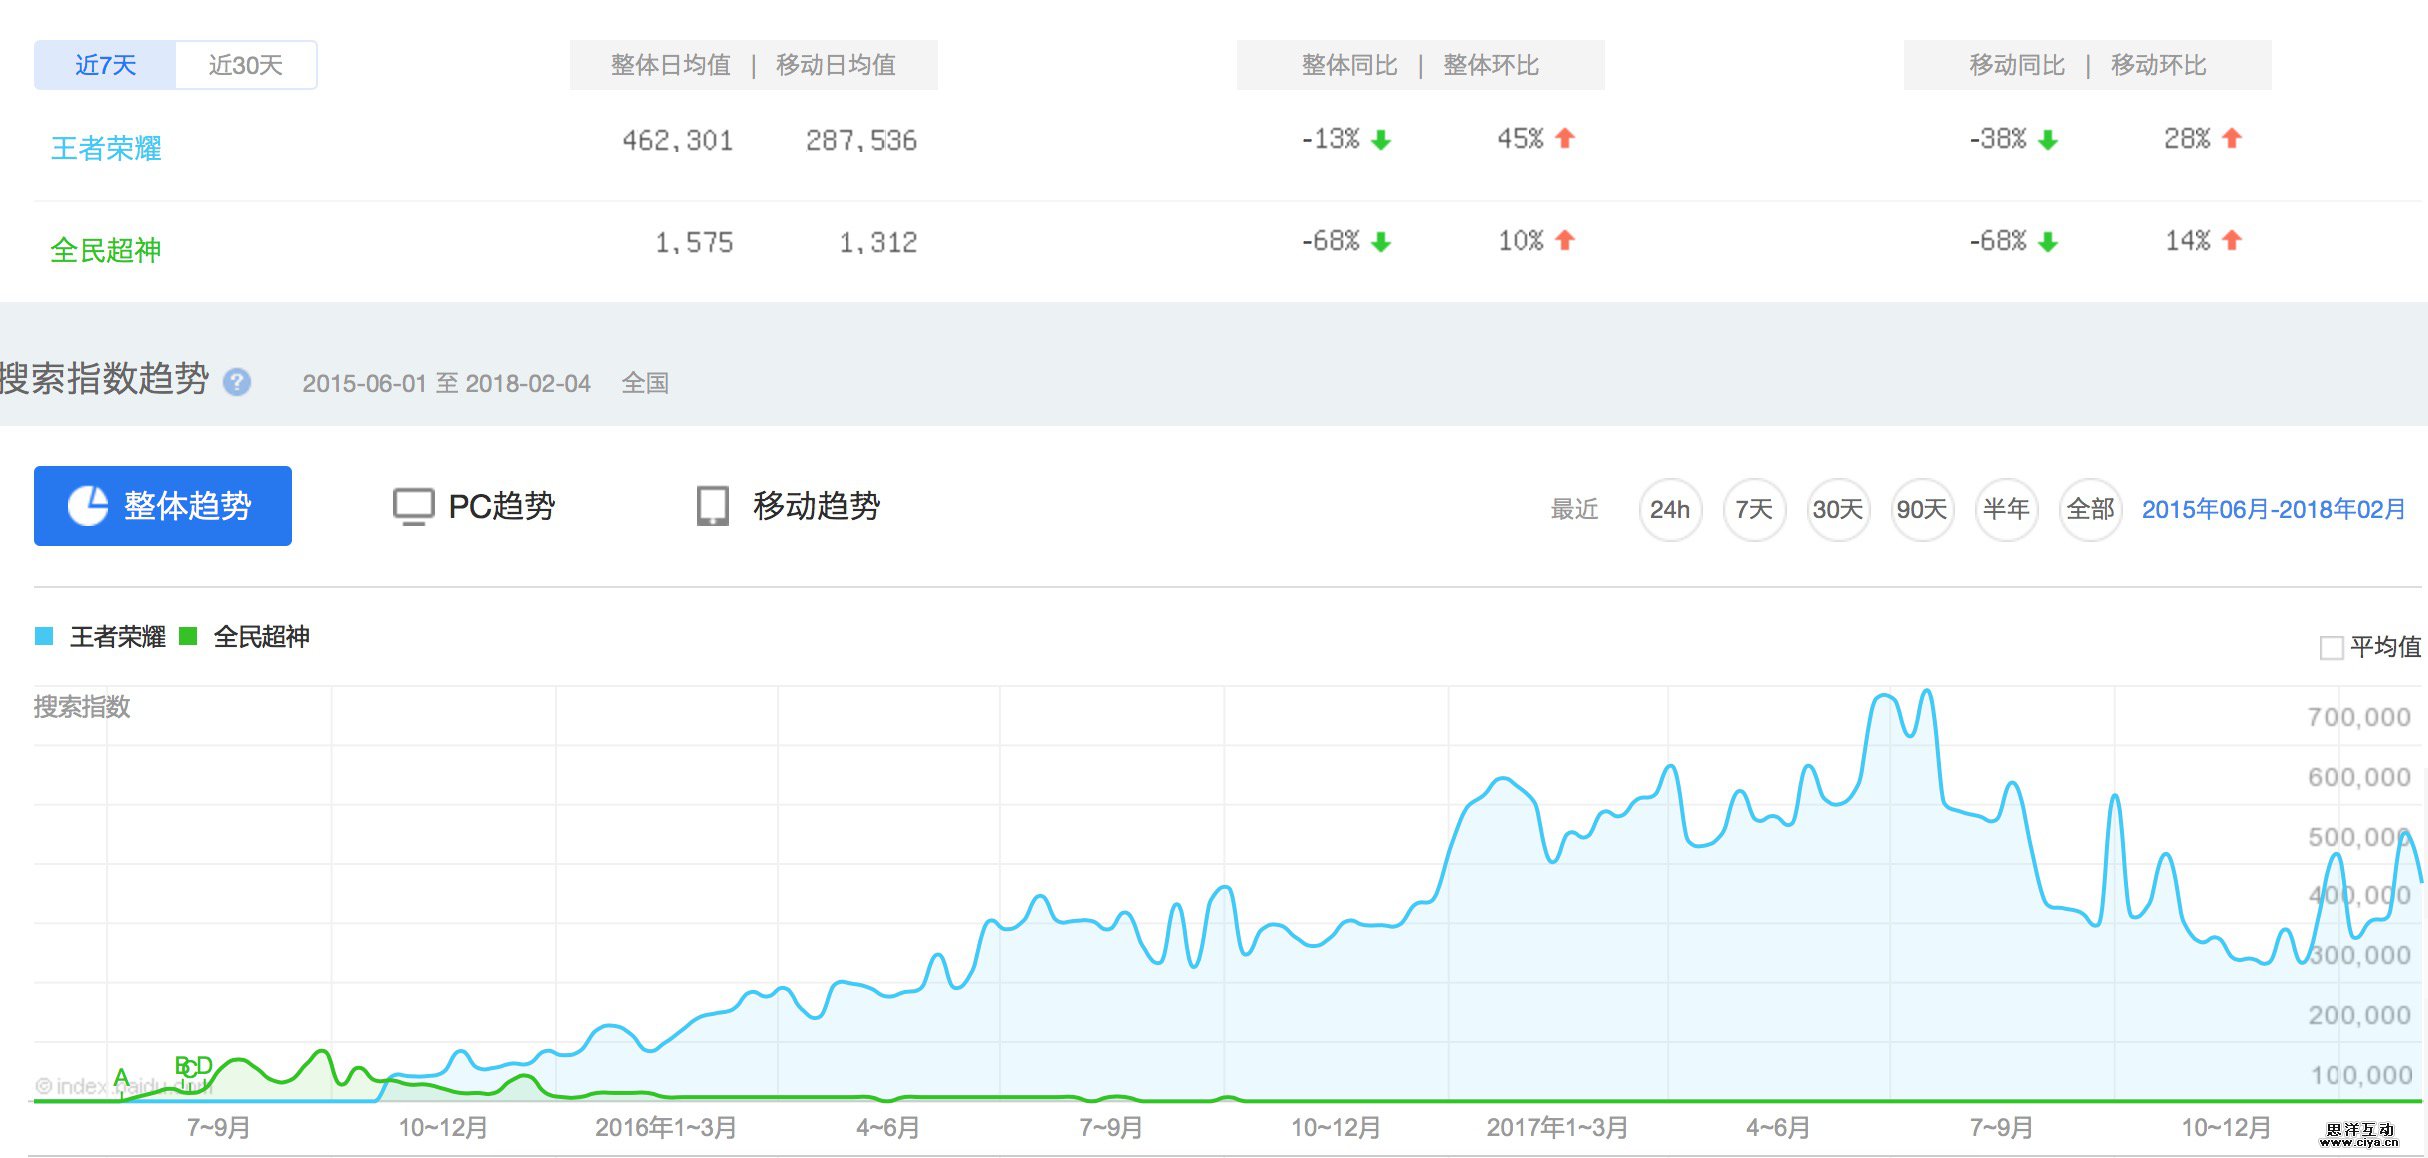Click the event marker A on the chart
This screenshot has height=1158, width=2428.
pyautogui.click(x=121, y=1077)
